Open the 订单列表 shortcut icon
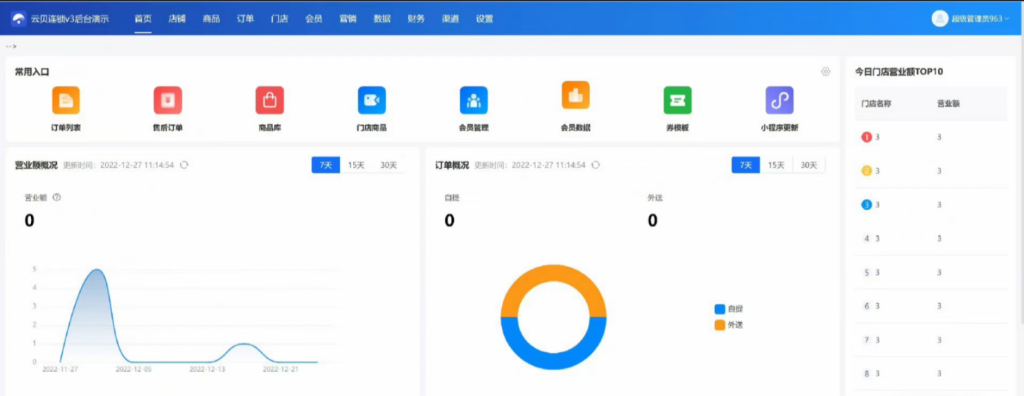 tap(66, 101)
